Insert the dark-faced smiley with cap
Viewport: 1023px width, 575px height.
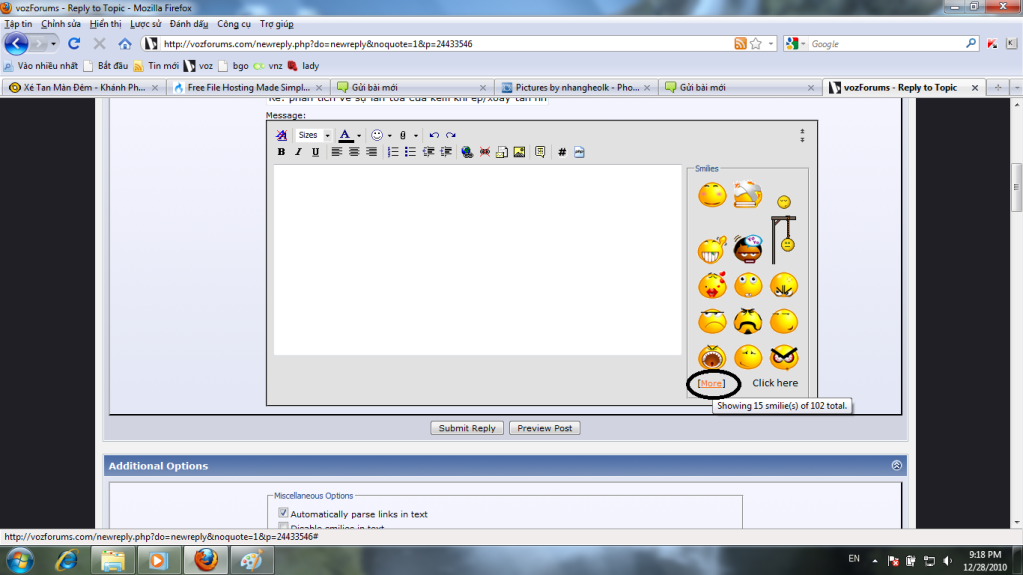[x=748, y=249]
